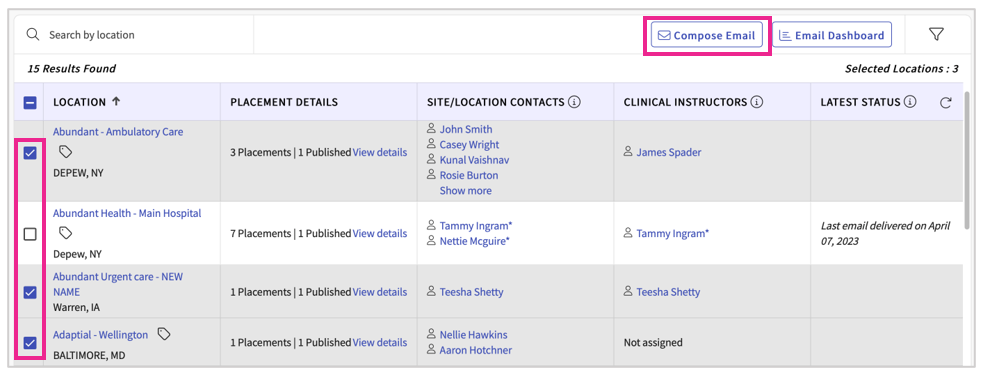Open Adaptial - Wellington location link

point(101,335)
